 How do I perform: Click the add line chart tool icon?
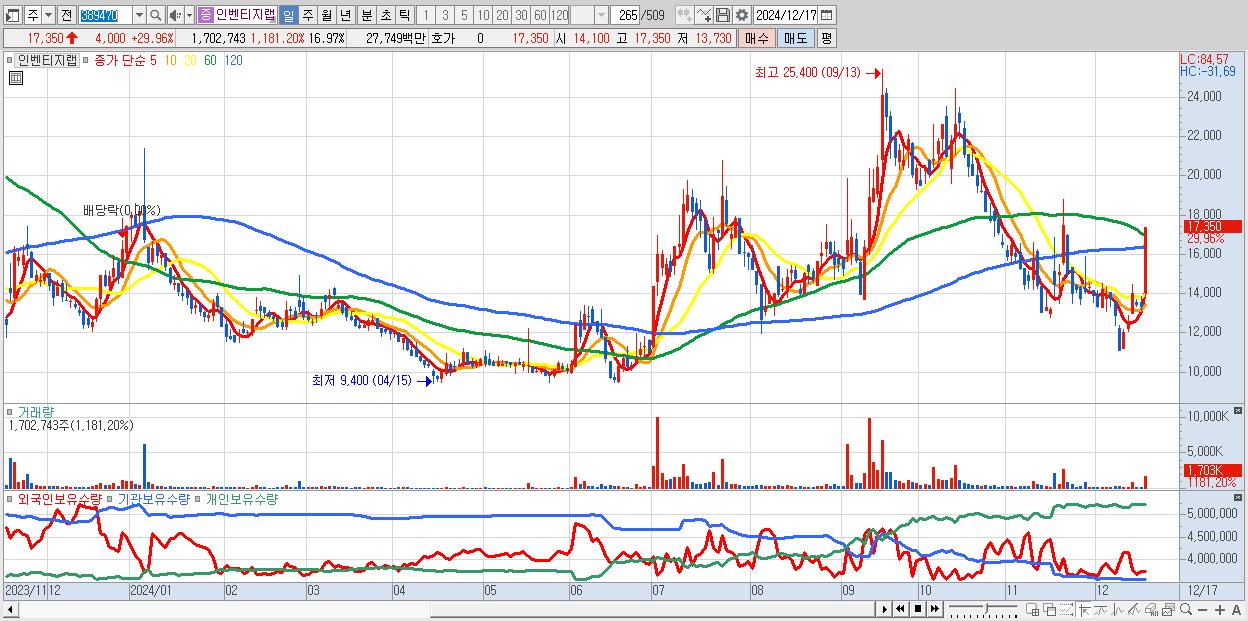coord(704,15)
